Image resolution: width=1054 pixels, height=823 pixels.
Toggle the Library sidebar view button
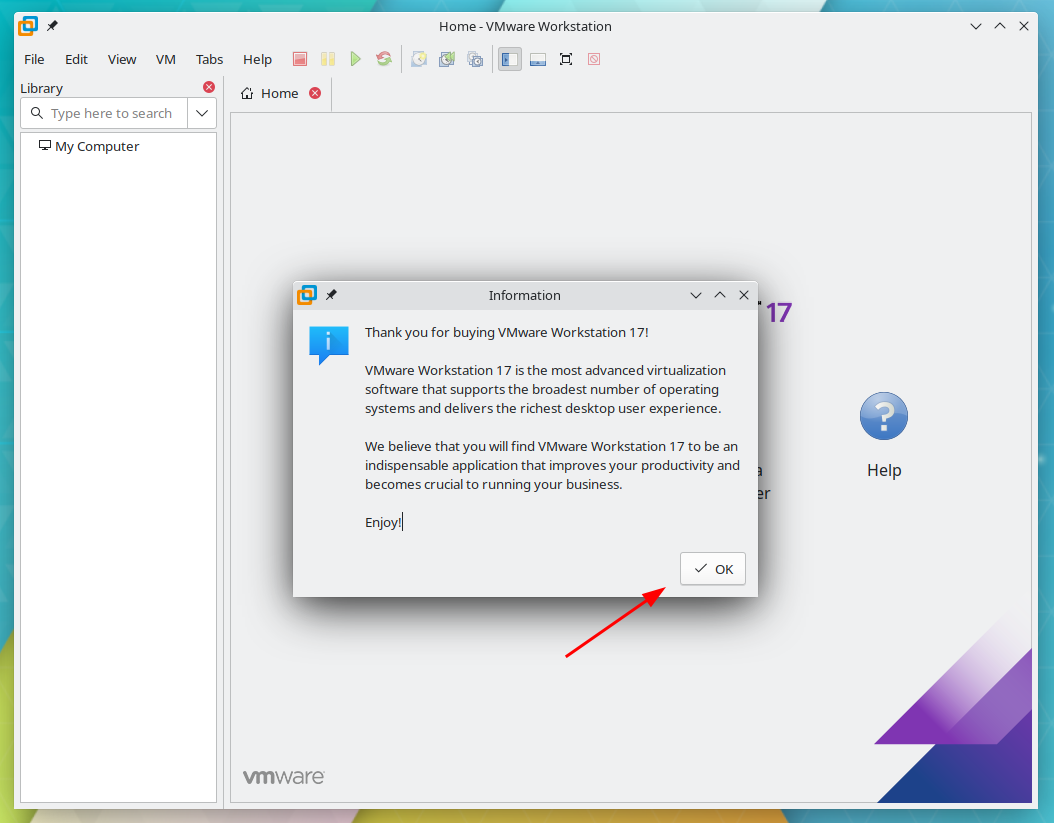point(510,60)
